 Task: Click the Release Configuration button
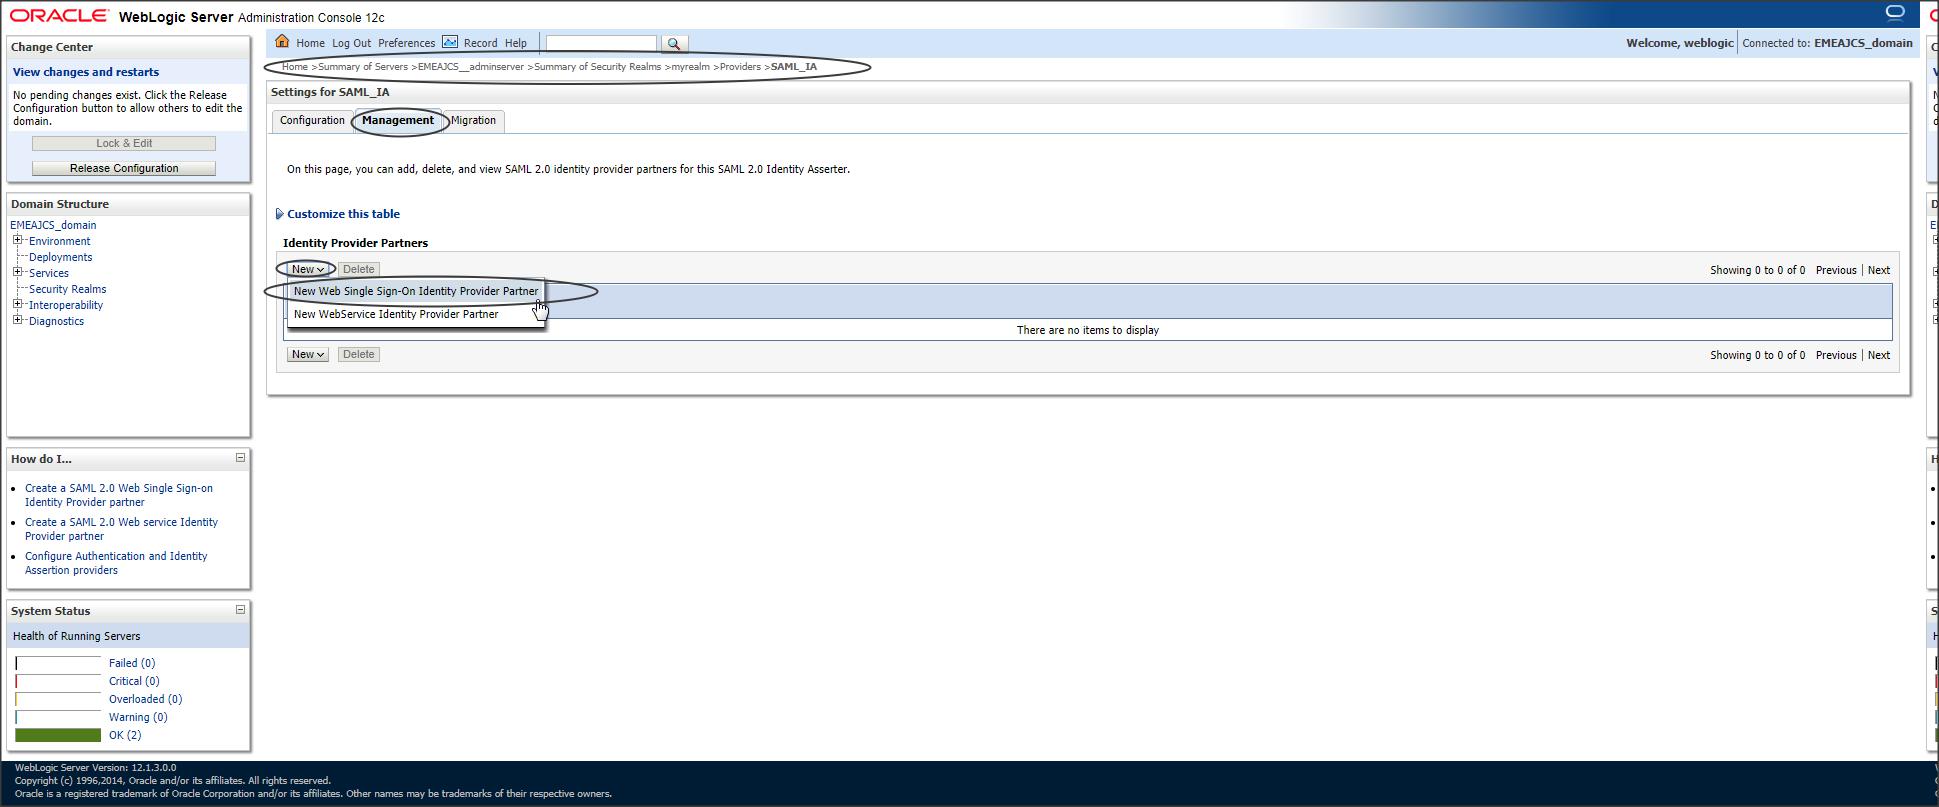point(124,168)
